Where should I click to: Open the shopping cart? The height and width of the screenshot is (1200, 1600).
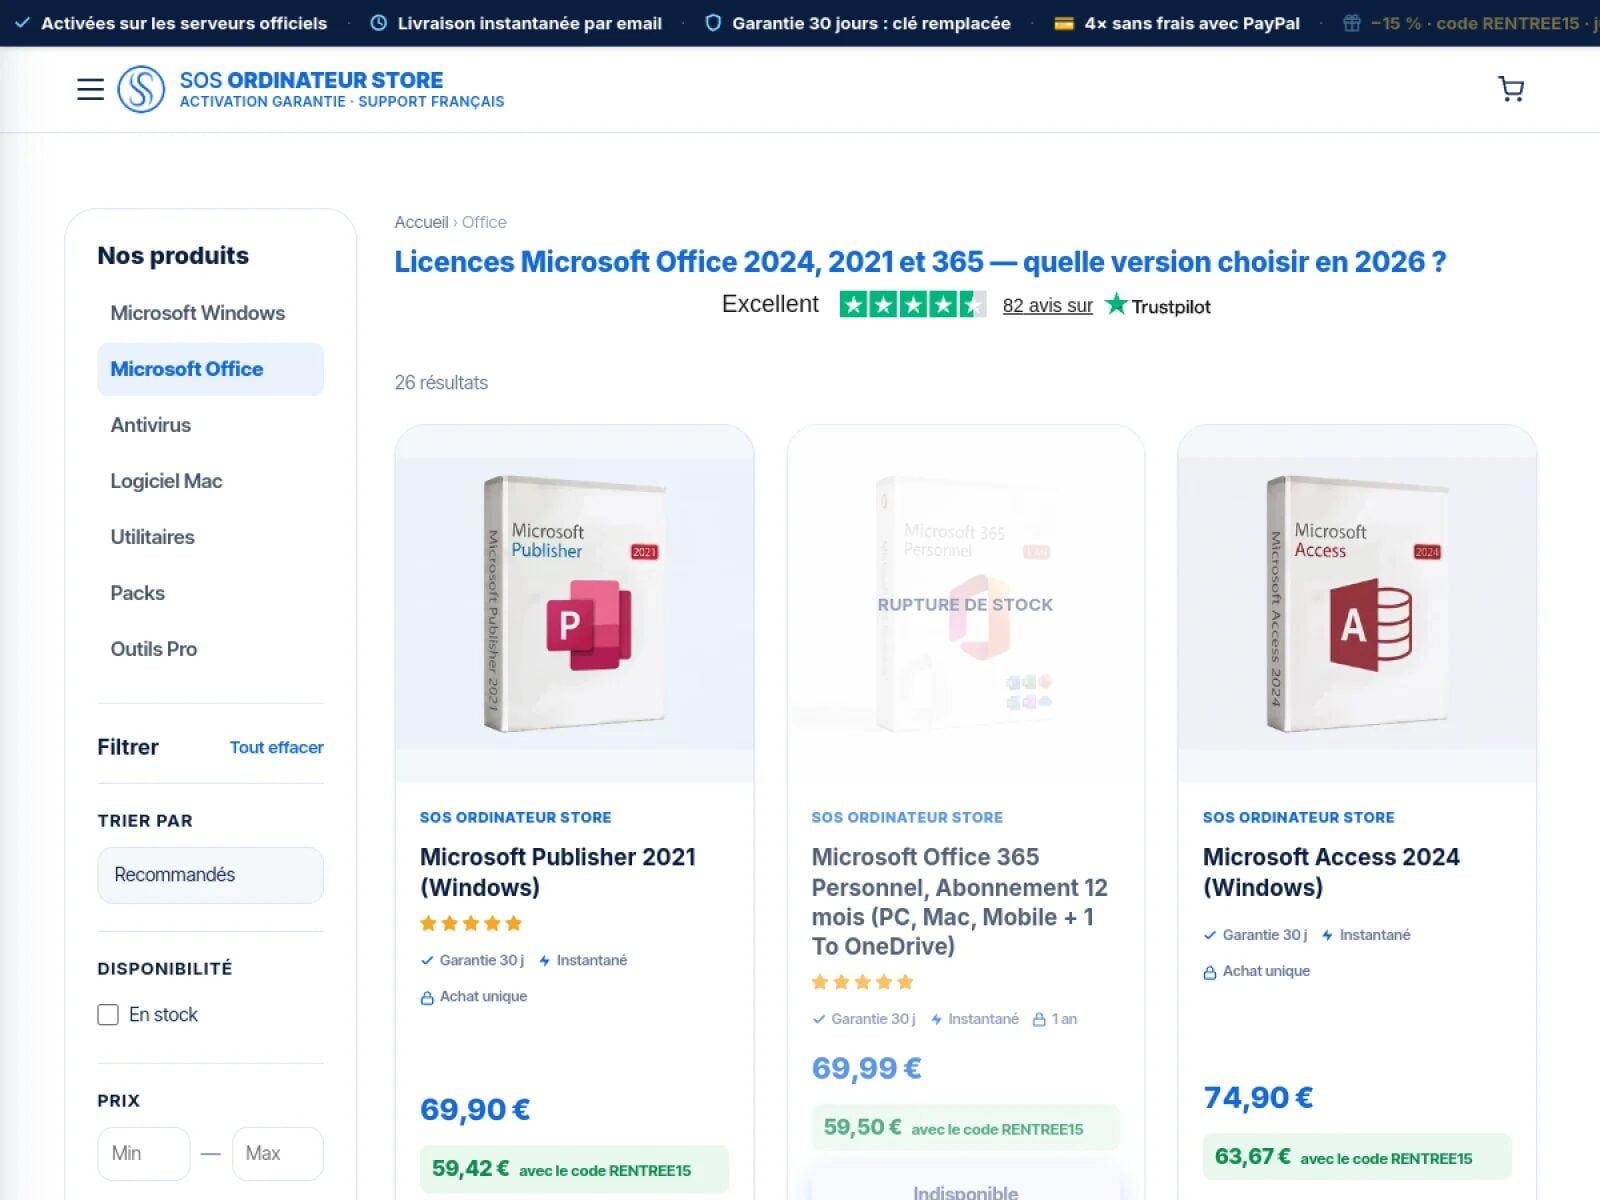click(1511, 89)
